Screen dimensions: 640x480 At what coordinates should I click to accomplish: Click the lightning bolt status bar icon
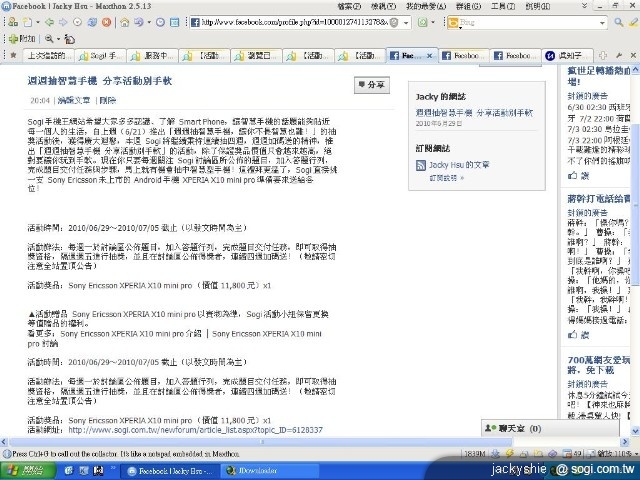pos(509,453)
